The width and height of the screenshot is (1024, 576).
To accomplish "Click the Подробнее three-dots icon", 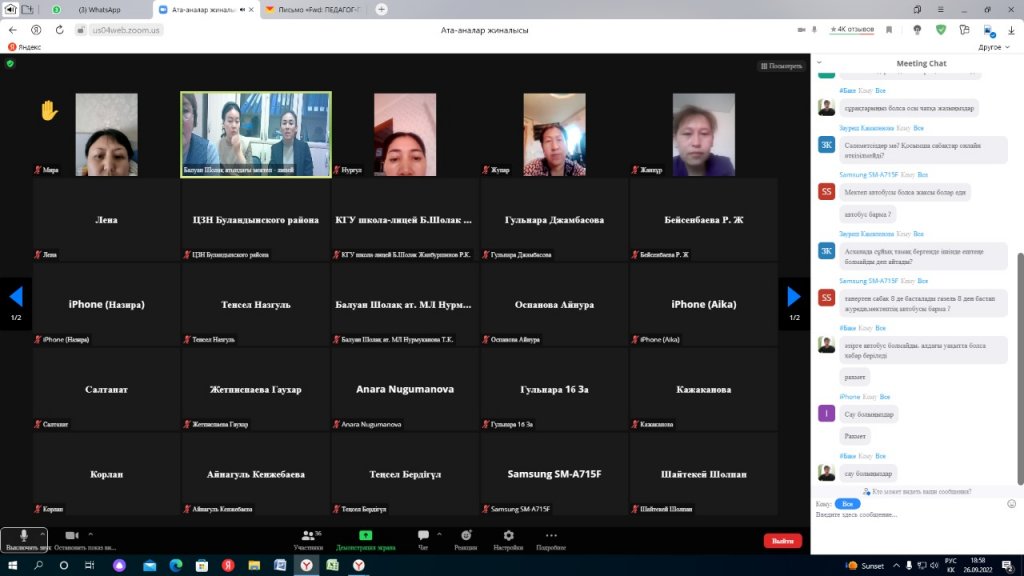I will pos(551,537).
